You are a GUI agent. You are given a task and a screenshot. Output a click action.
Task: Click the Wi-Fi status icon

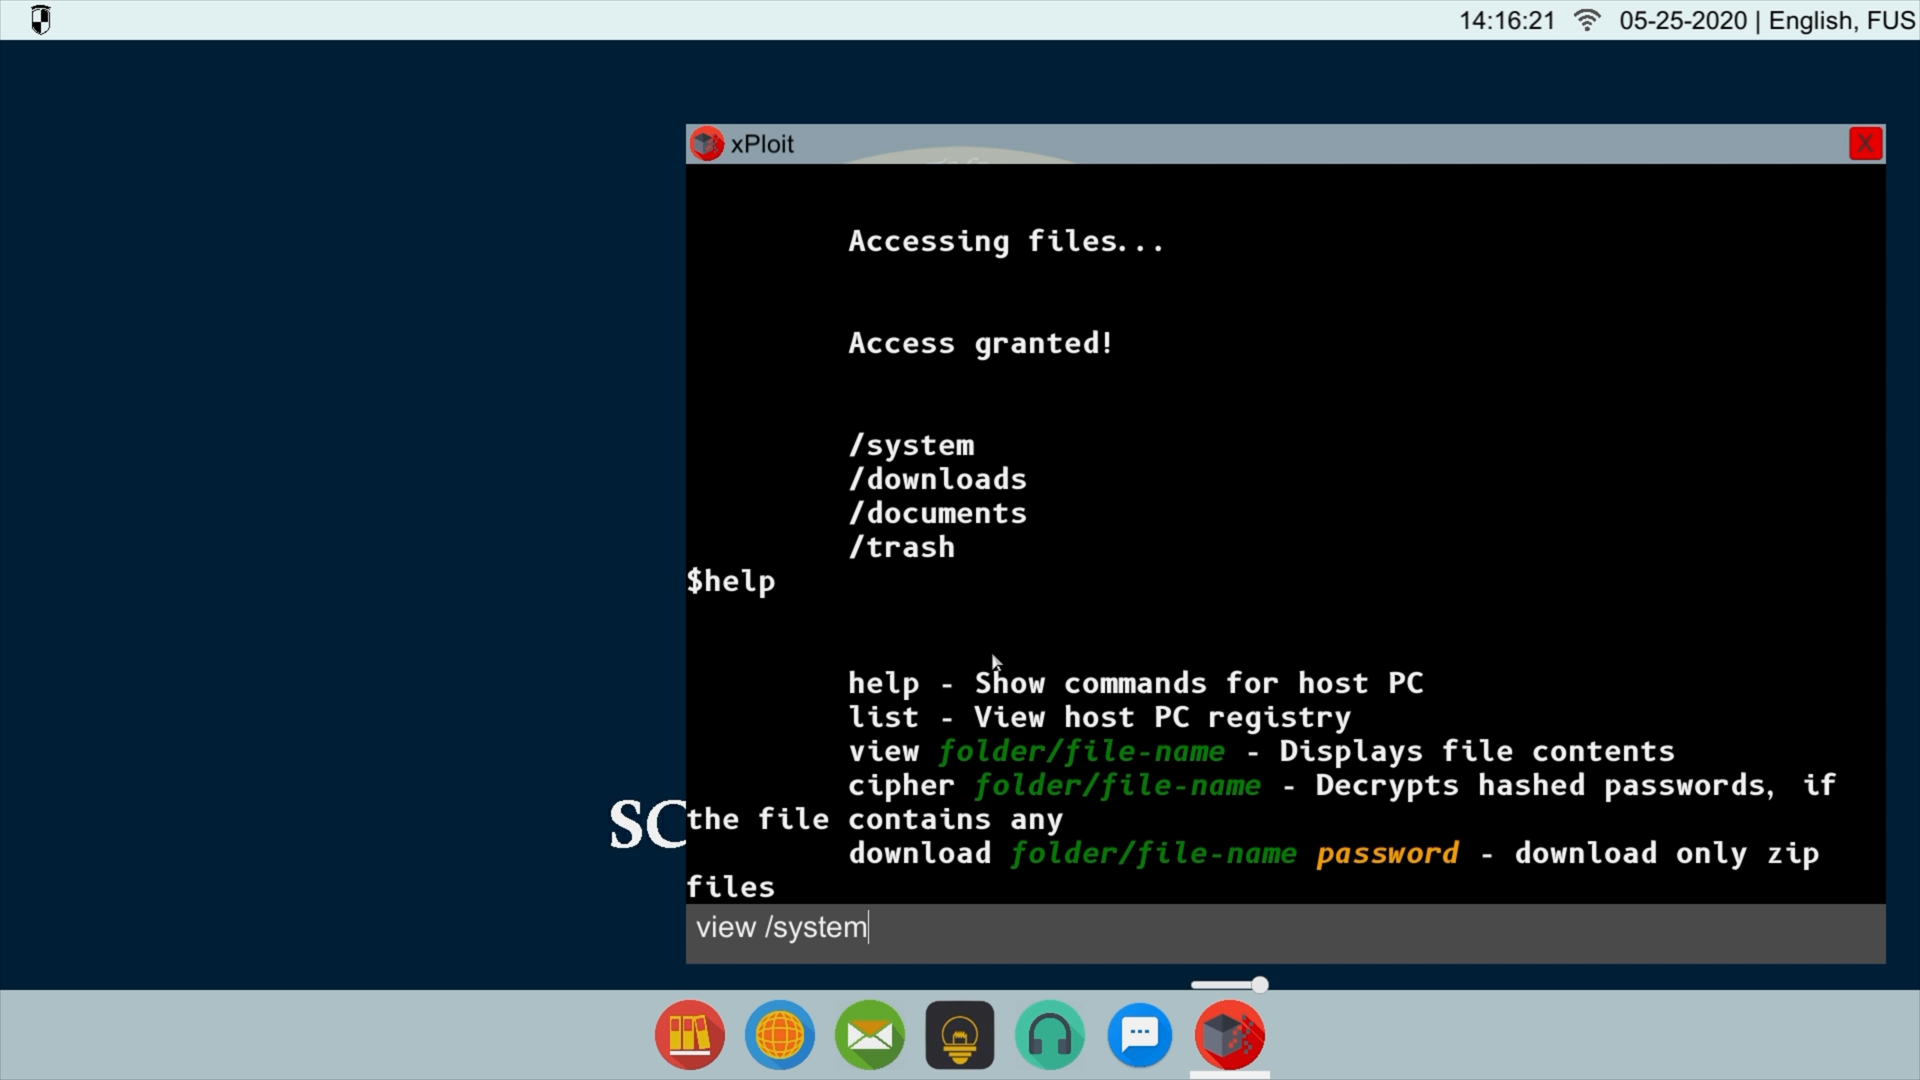(1587, 20)
